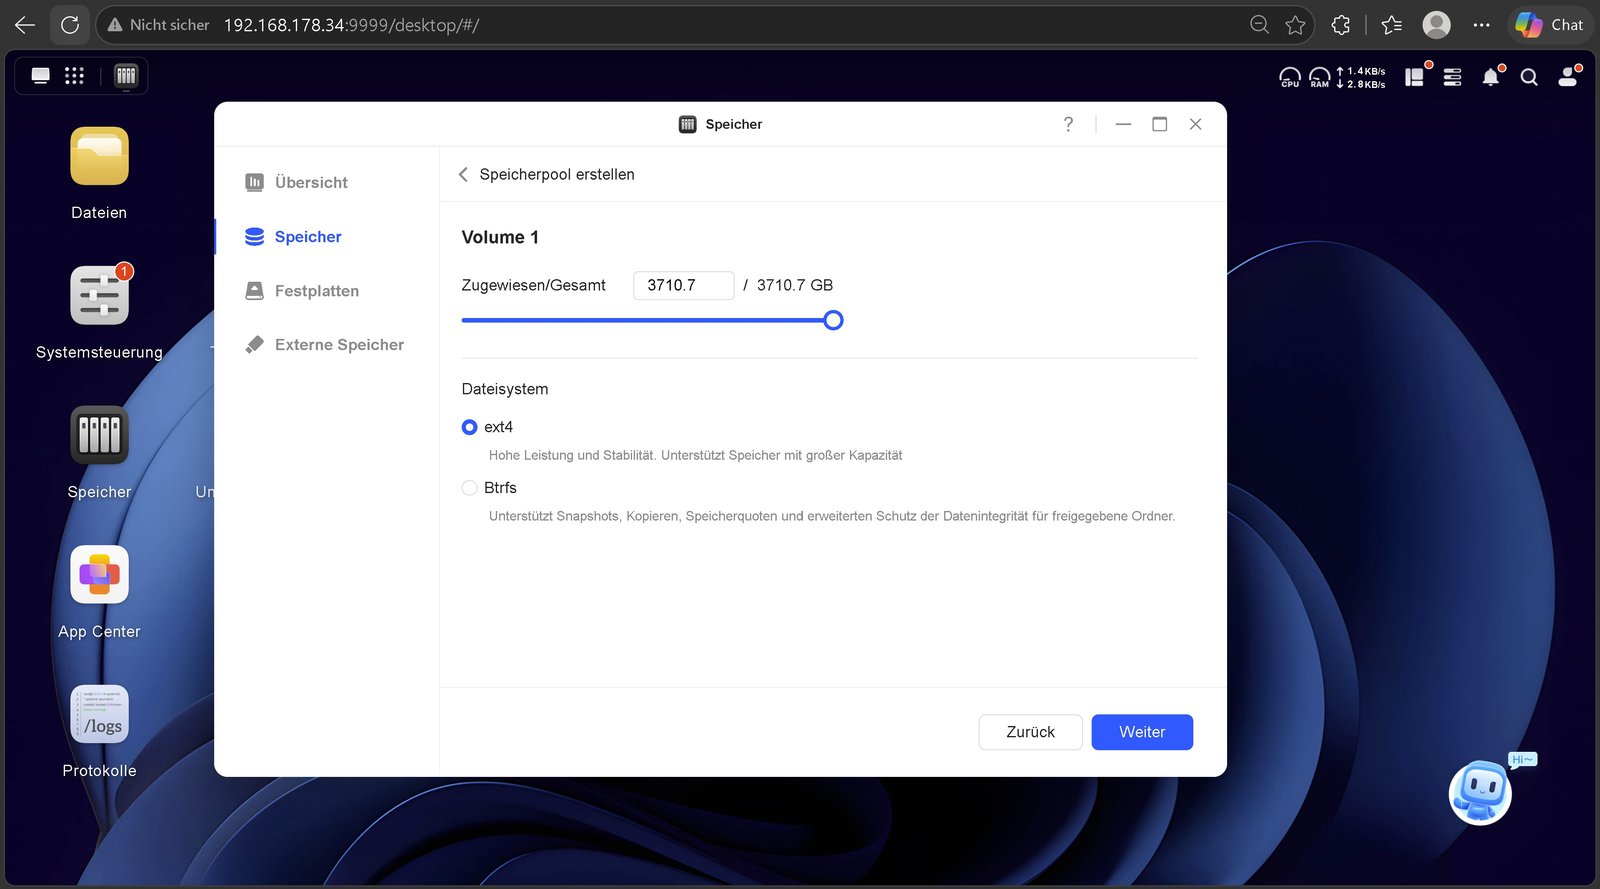Open browser settings and more menu
This screenshot has width=1600, height=889.
point(1482,25)
